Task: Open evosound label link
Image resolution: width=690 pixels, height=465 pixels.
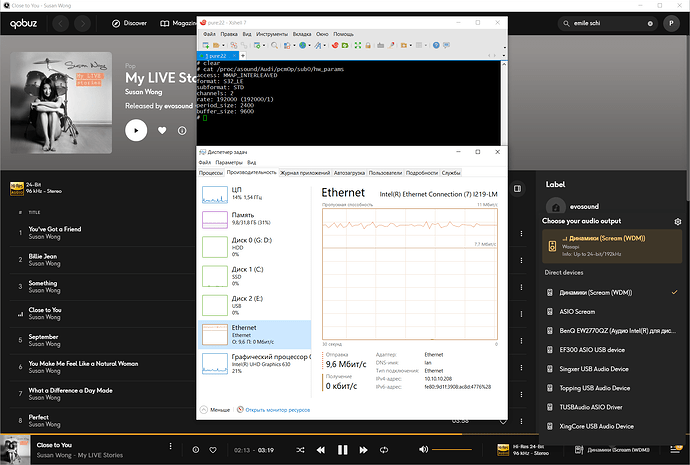Action: click(x=584, y=207)
